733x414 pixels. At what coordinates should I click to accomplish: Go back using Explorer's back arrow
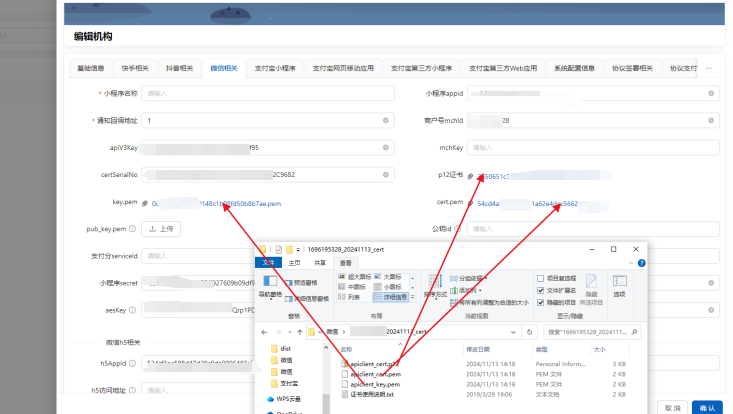264,332
